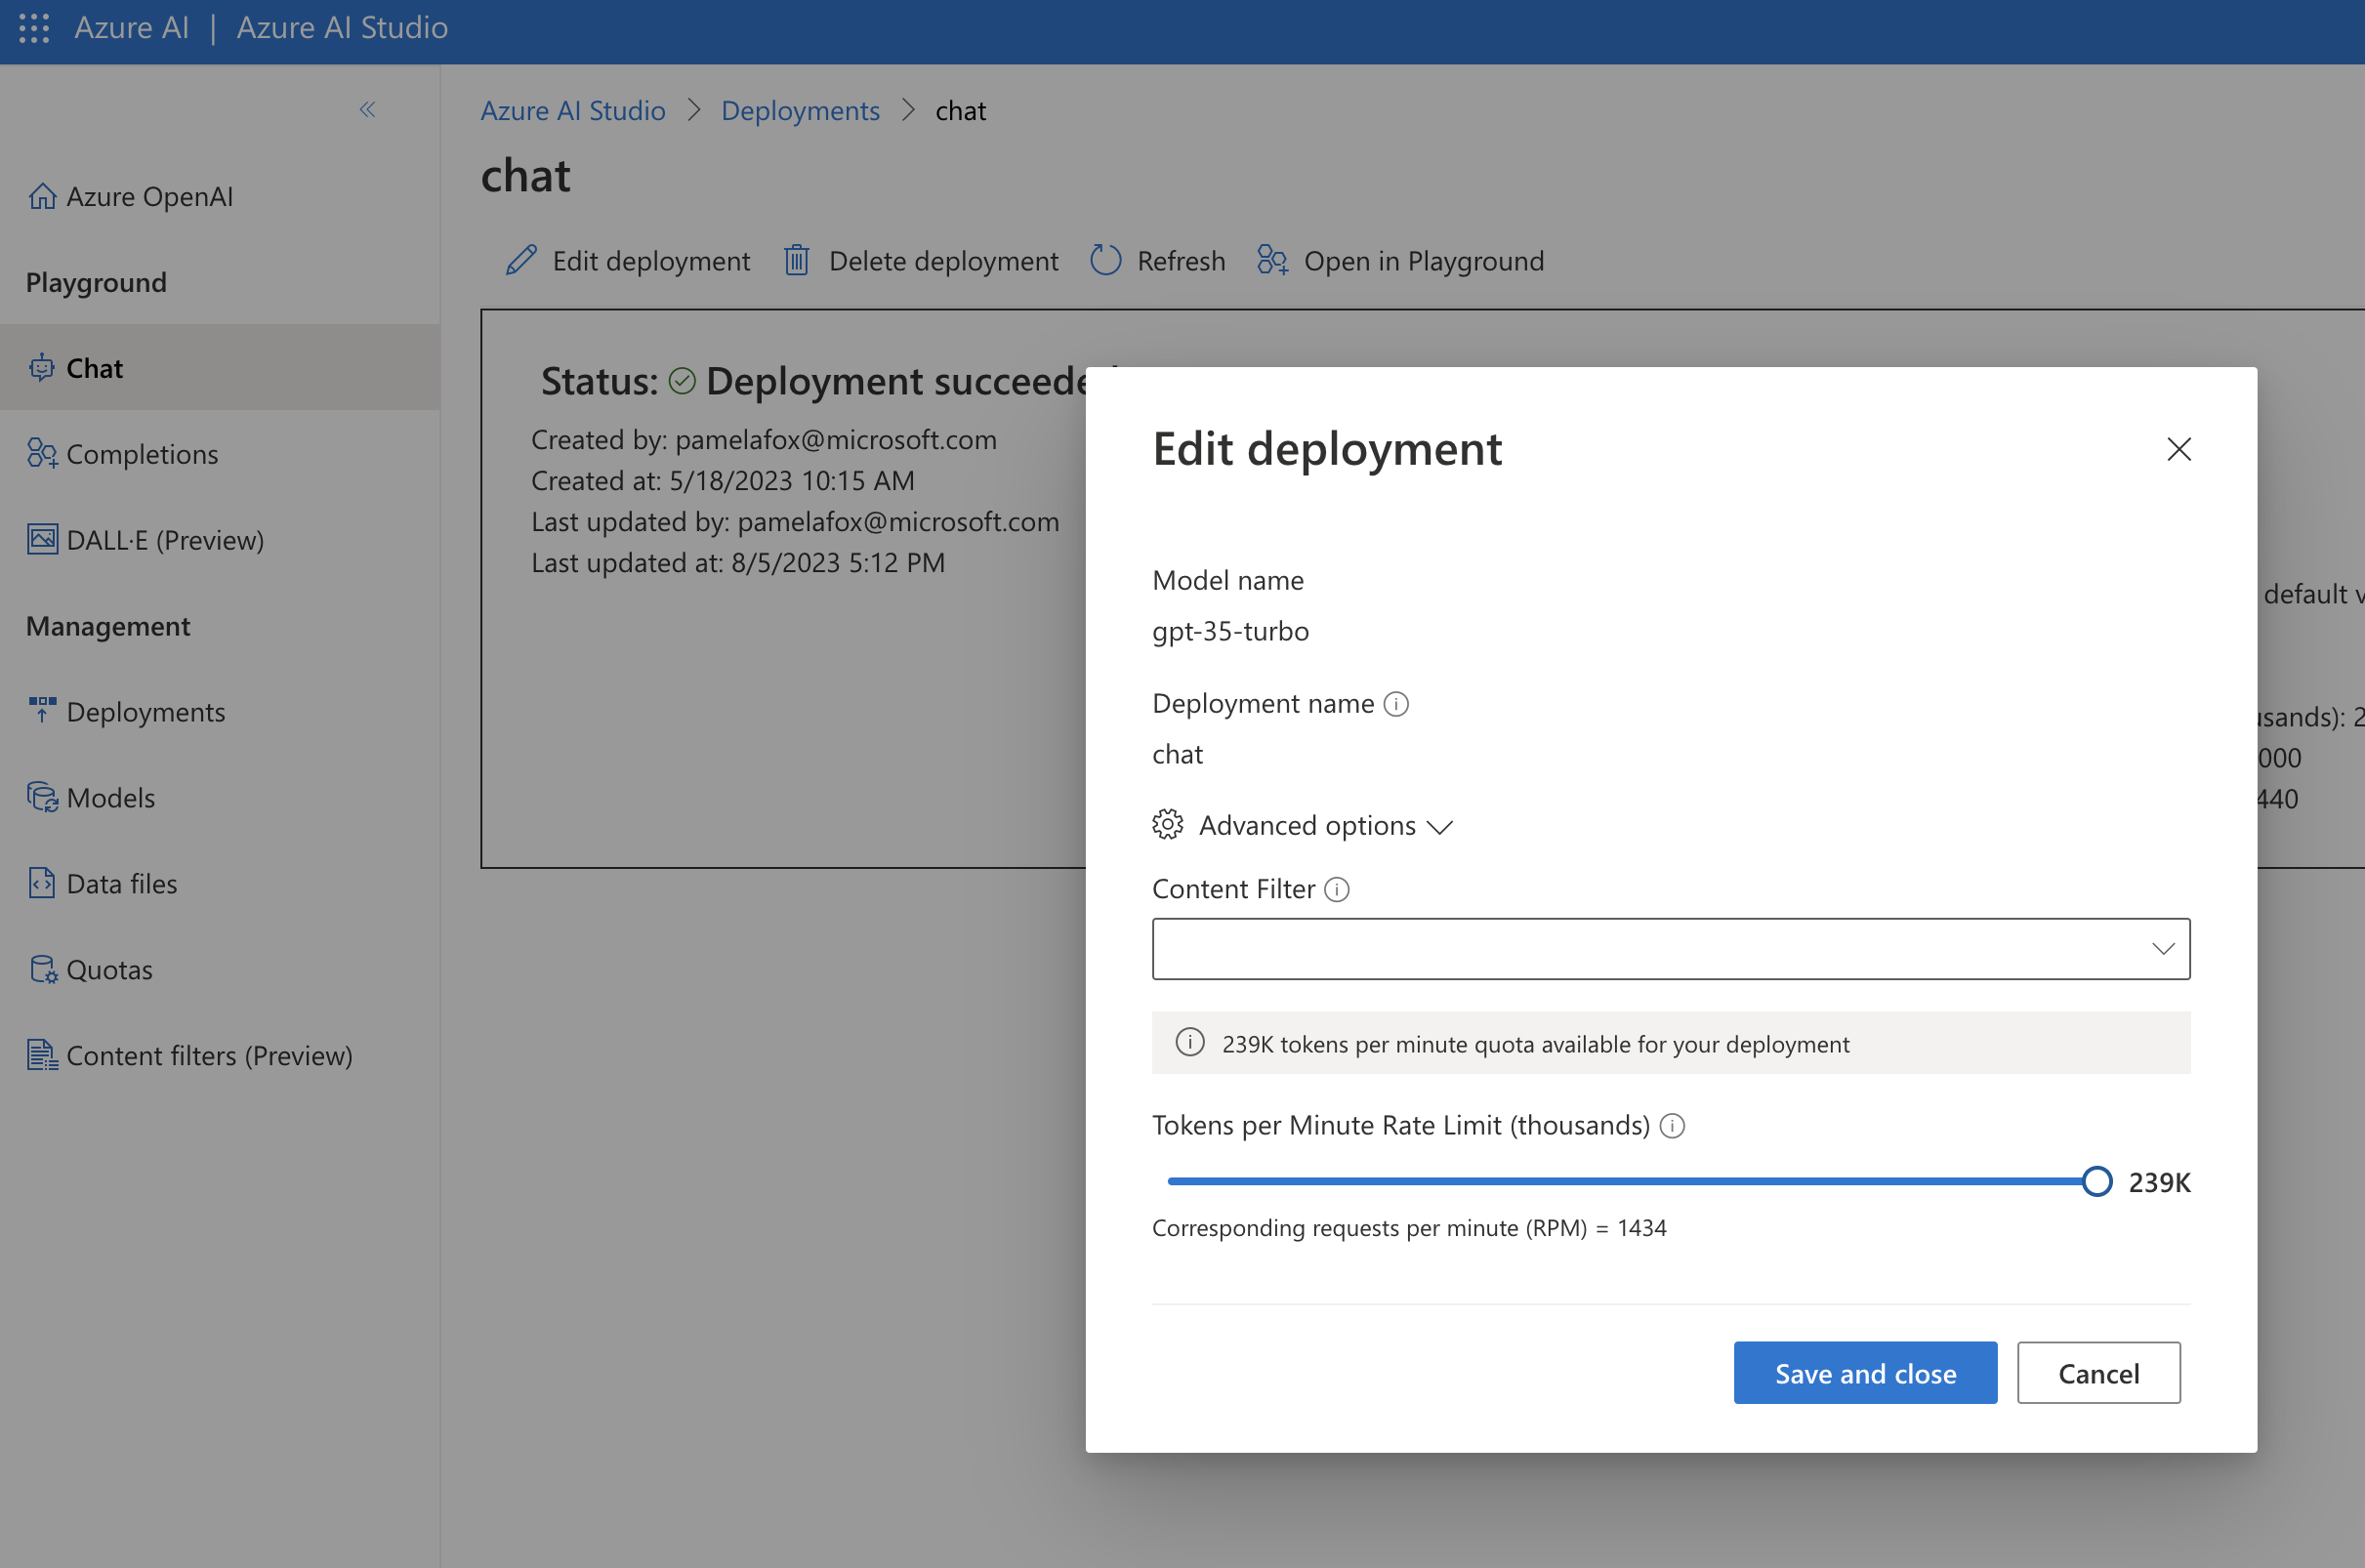
Task: Select the Data files icon
Action: pyautogui.click(x=41, y=883)
